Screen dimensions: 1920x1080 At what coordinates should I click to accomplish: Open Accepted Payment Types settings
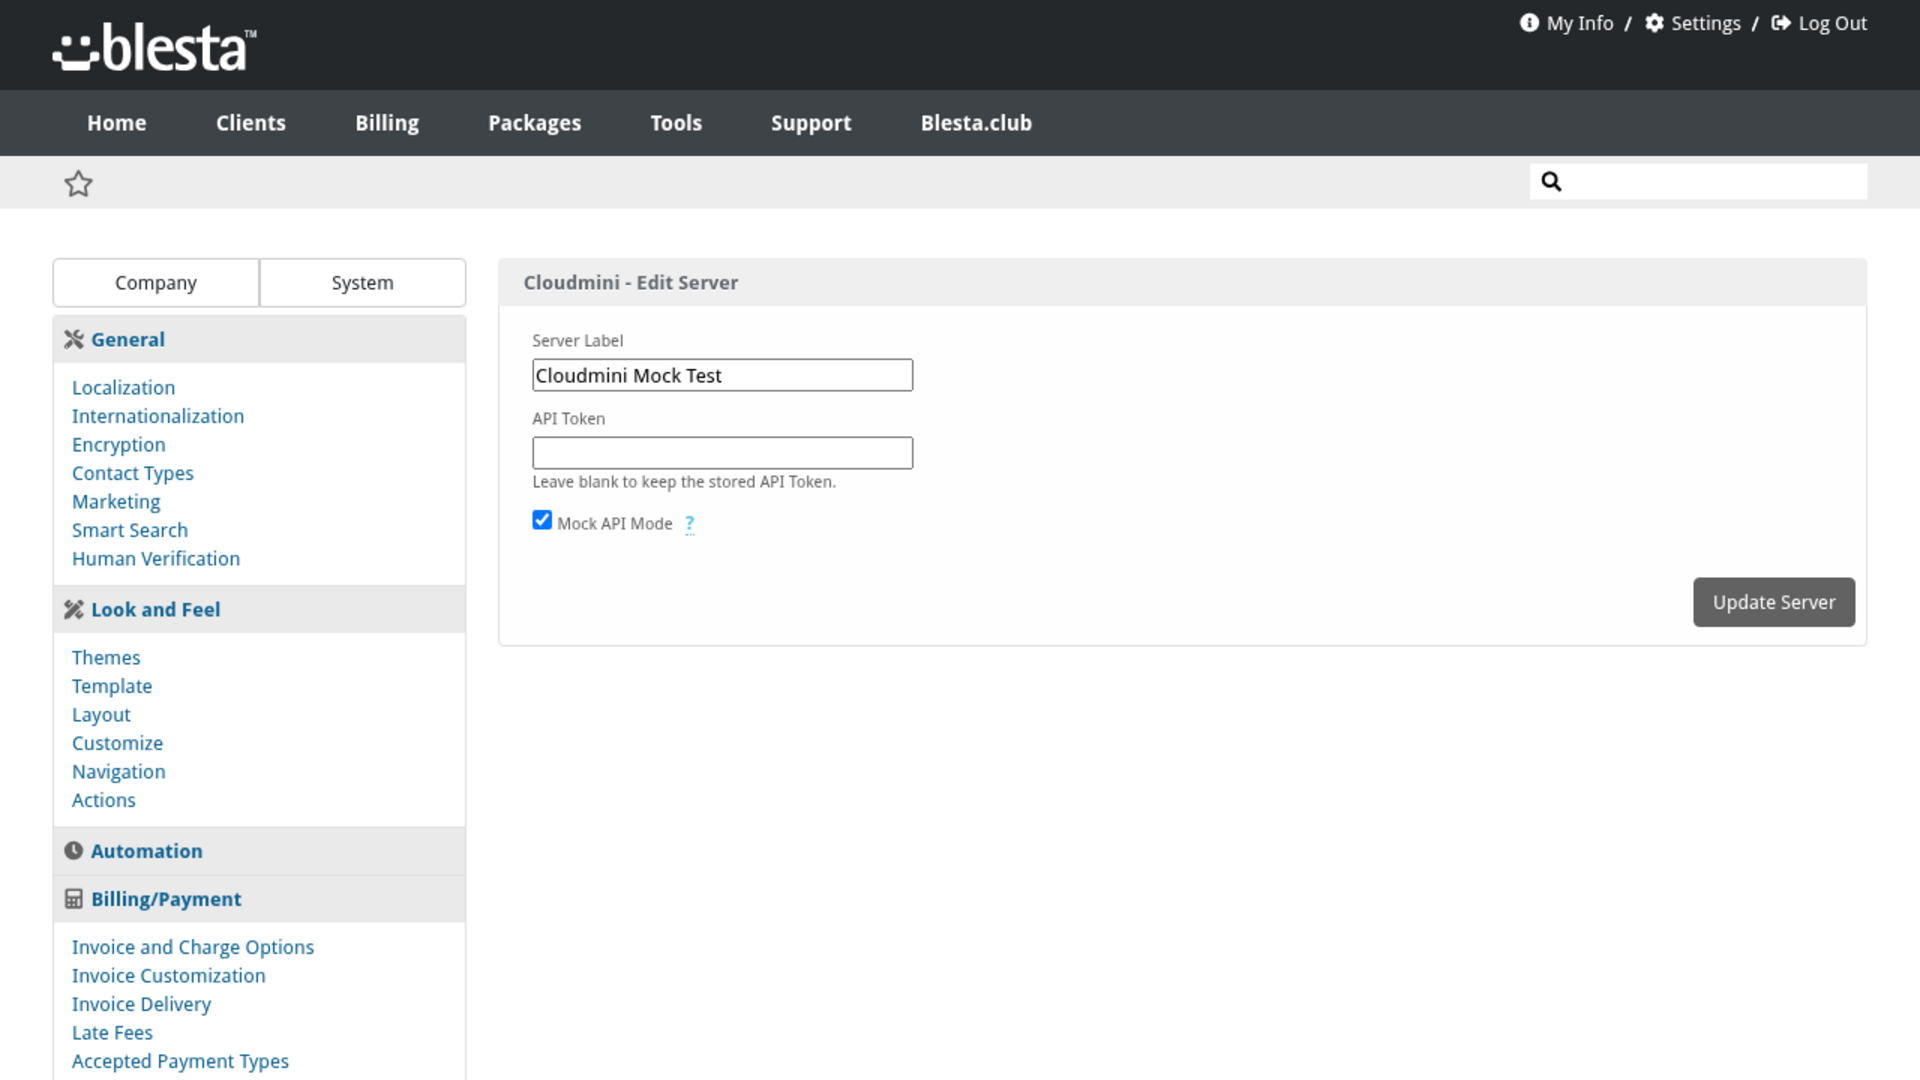click(x=180, y=1061)
